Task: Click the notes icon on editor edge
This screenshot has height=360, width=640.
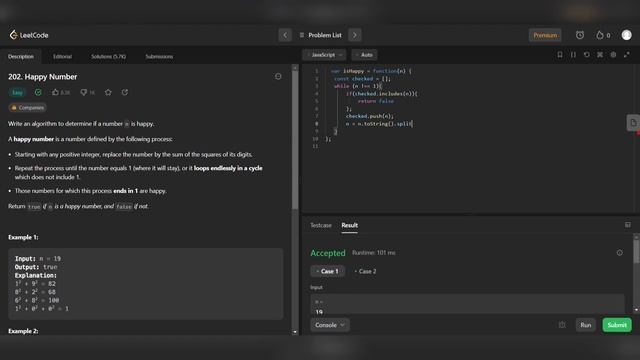Action: coord(633,122)
